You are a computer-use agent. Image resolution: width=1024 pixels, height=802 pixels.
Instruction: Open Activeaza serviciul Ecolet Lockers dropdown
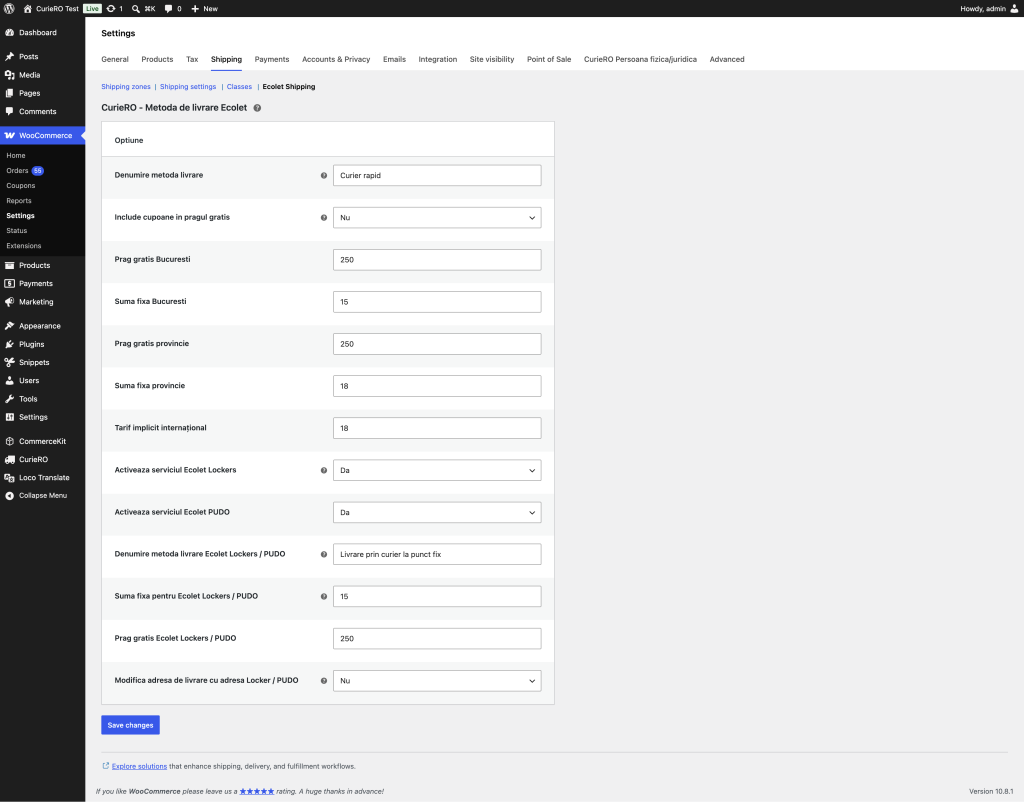[x=437, y=470]
